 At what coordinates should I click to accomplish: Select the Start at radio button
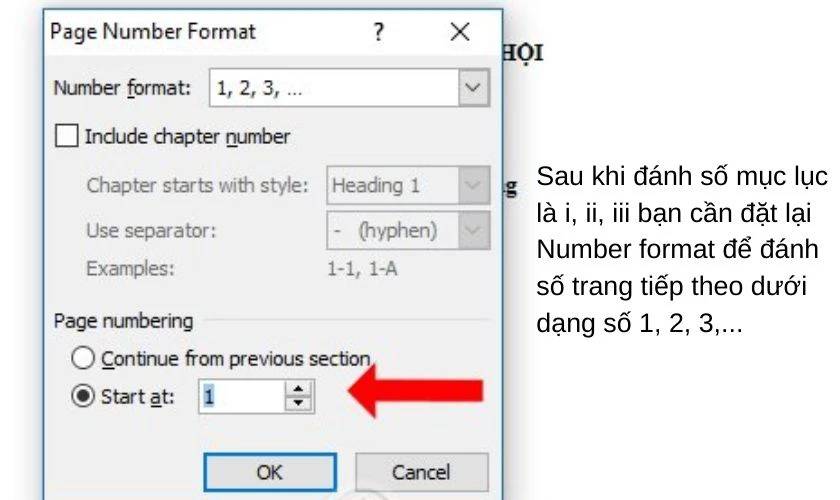pos(83,396)
